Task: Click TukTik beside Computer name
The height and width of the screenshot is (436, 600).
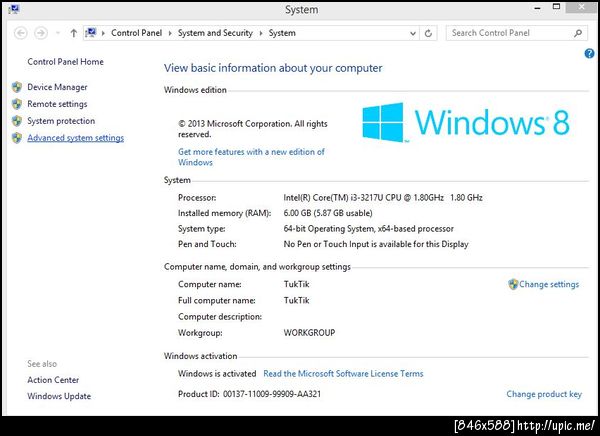Action: [x=297, y=284]
